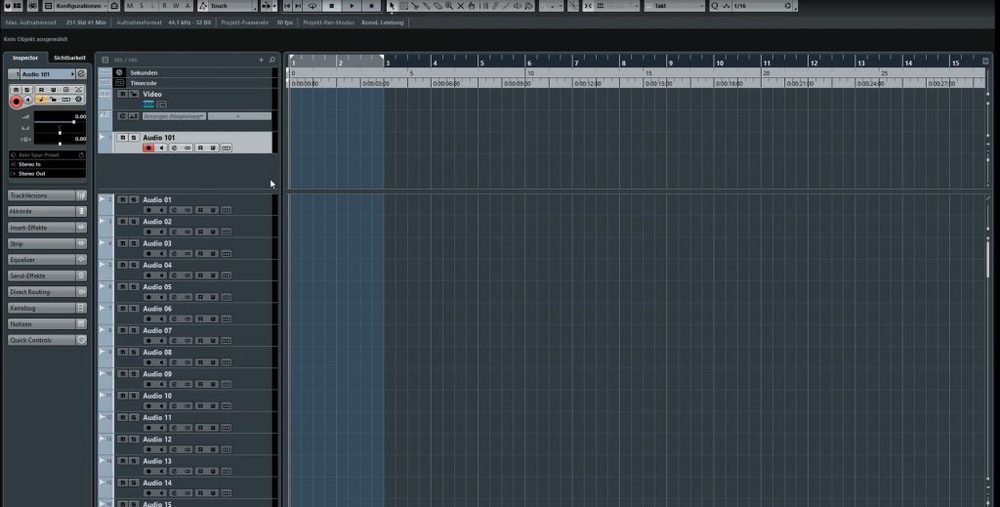The width and height of the screenshot is (1000, 507).
Task: Open the Touch automation mode dropdown
Action: 230,6
